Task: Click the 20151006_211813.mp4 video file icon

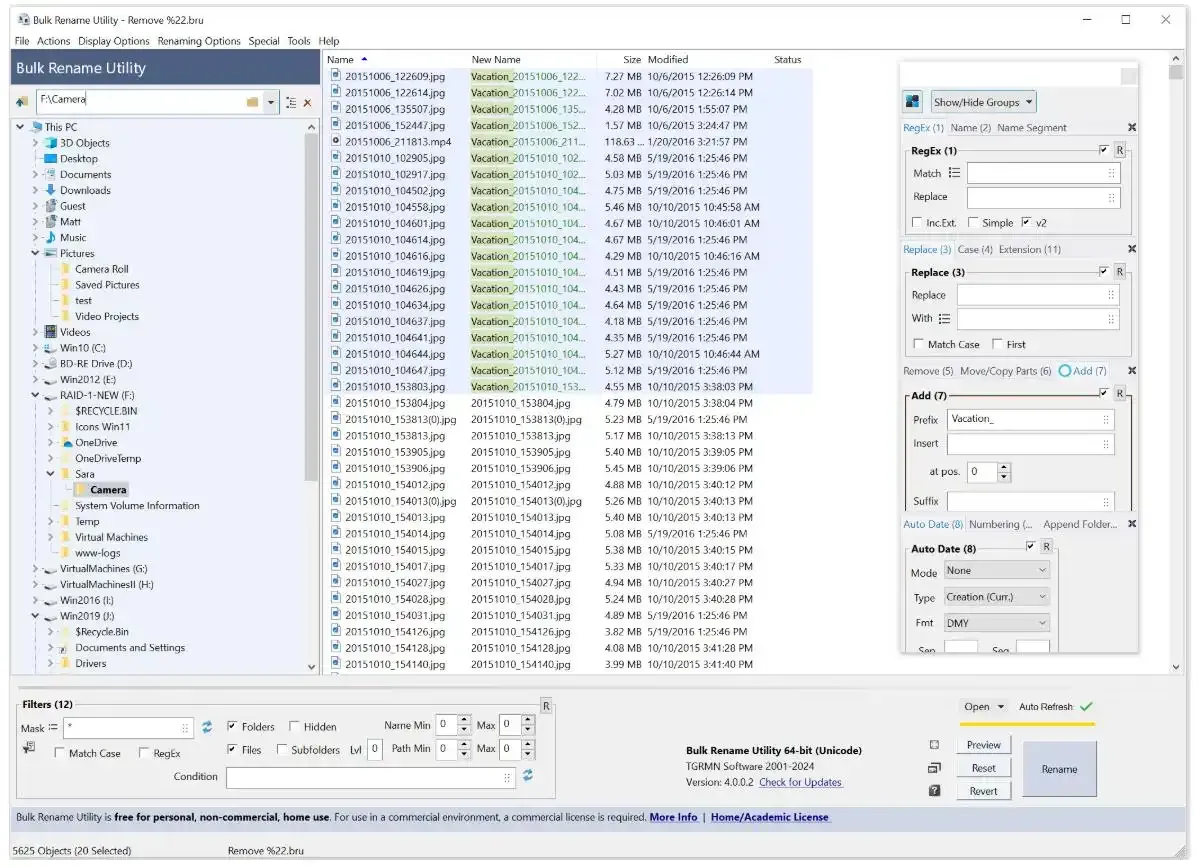Action: (x=335, y=141)
